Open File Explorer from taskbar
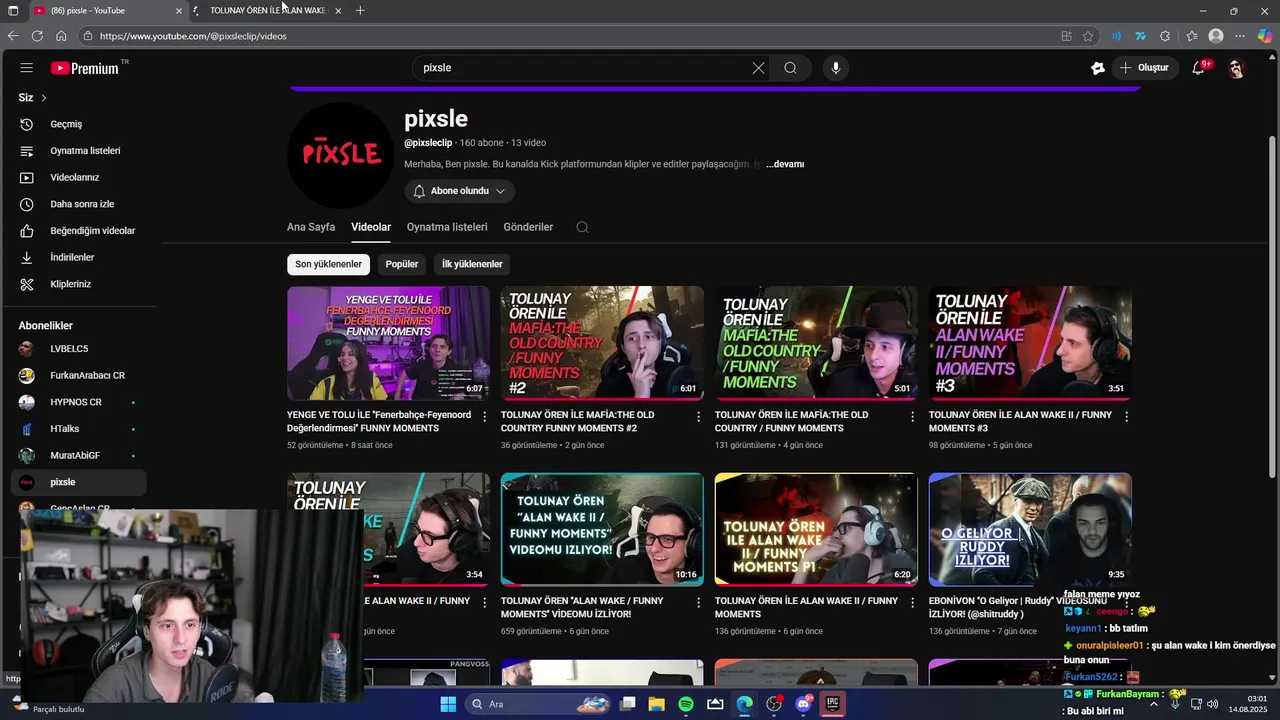 pos(657,704)
